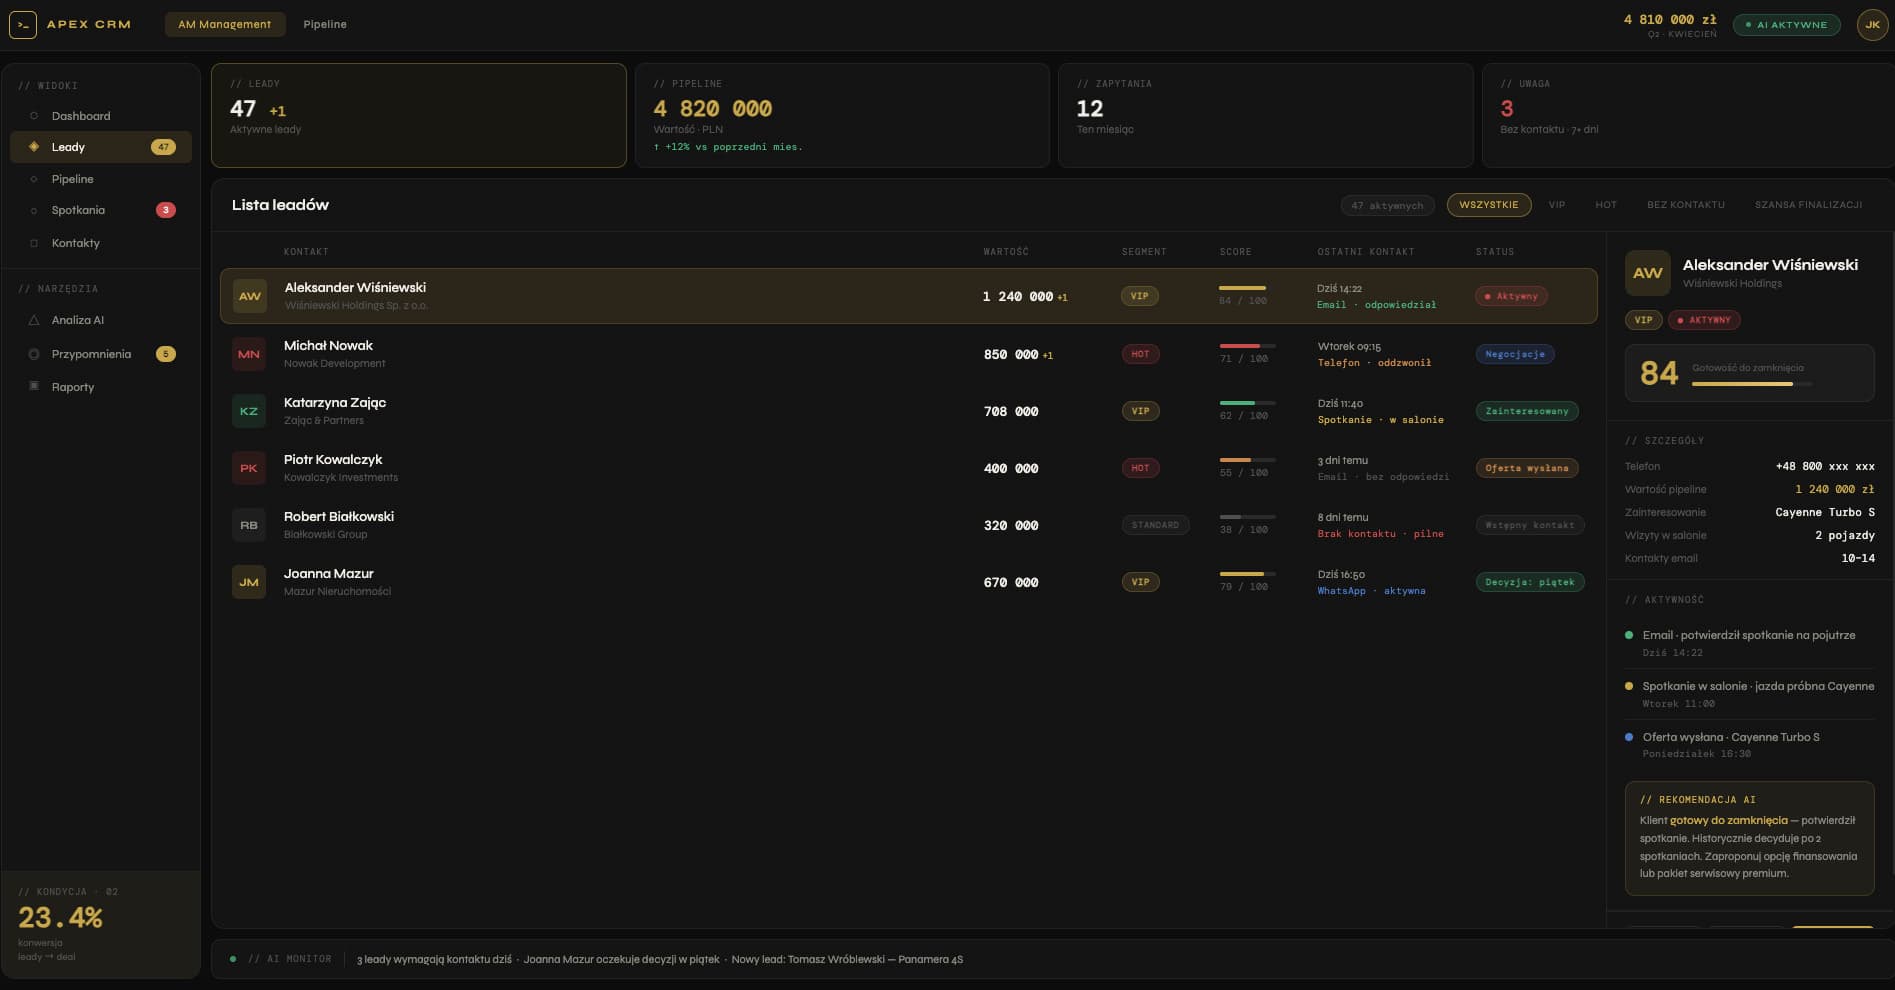Click the RB avatar for Robert Białkowski
1895x990 pixels.
tap(249, 525)
